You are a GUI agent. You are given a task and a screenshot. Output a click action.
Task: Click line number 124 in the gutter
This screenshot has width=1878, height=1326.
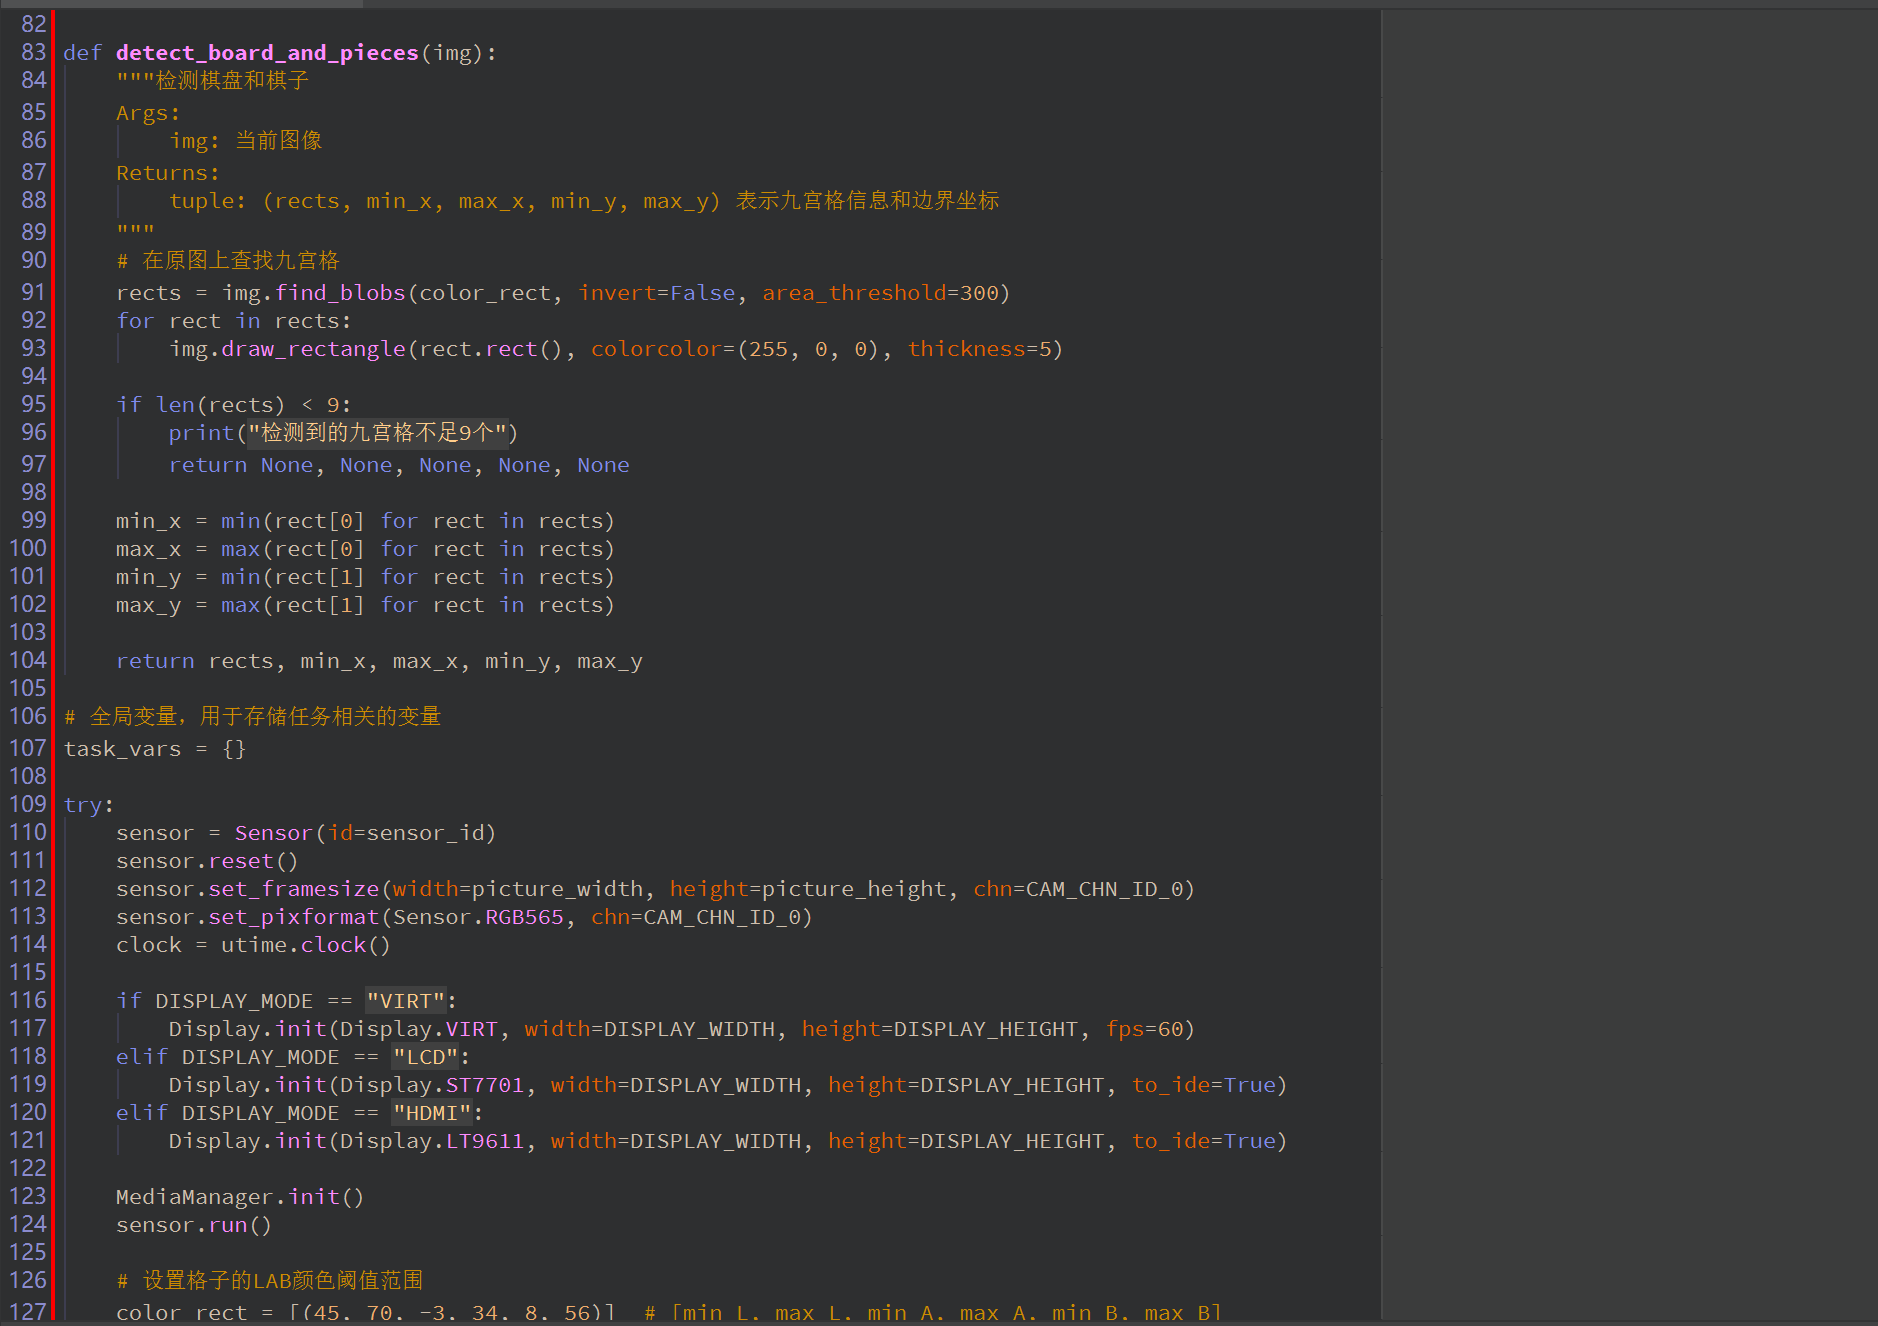coord(28,1225)
